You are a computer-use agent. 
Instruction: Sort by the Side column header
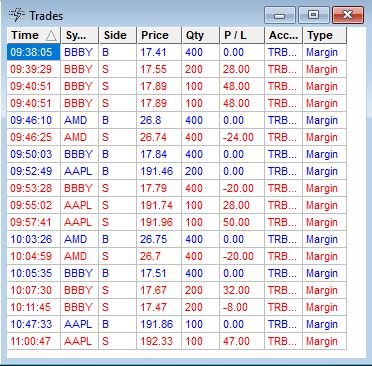(x=118, y=35)
